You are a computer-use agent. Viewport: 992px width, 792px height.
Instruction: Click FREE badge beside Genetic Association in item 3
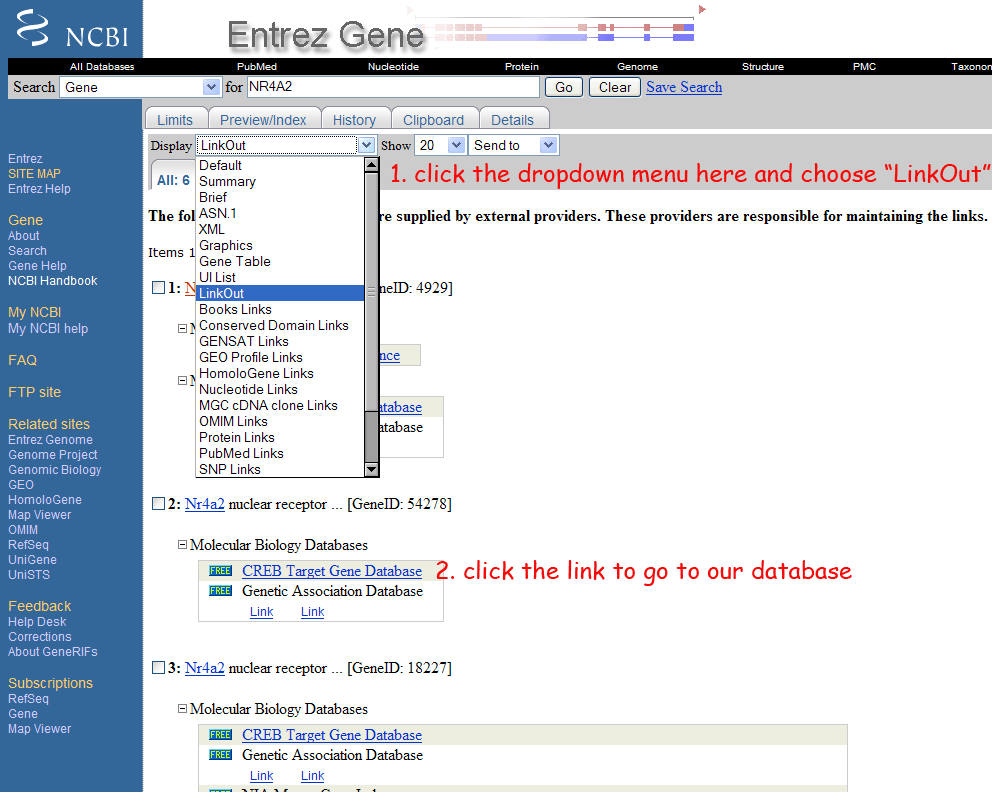point(220,755)
